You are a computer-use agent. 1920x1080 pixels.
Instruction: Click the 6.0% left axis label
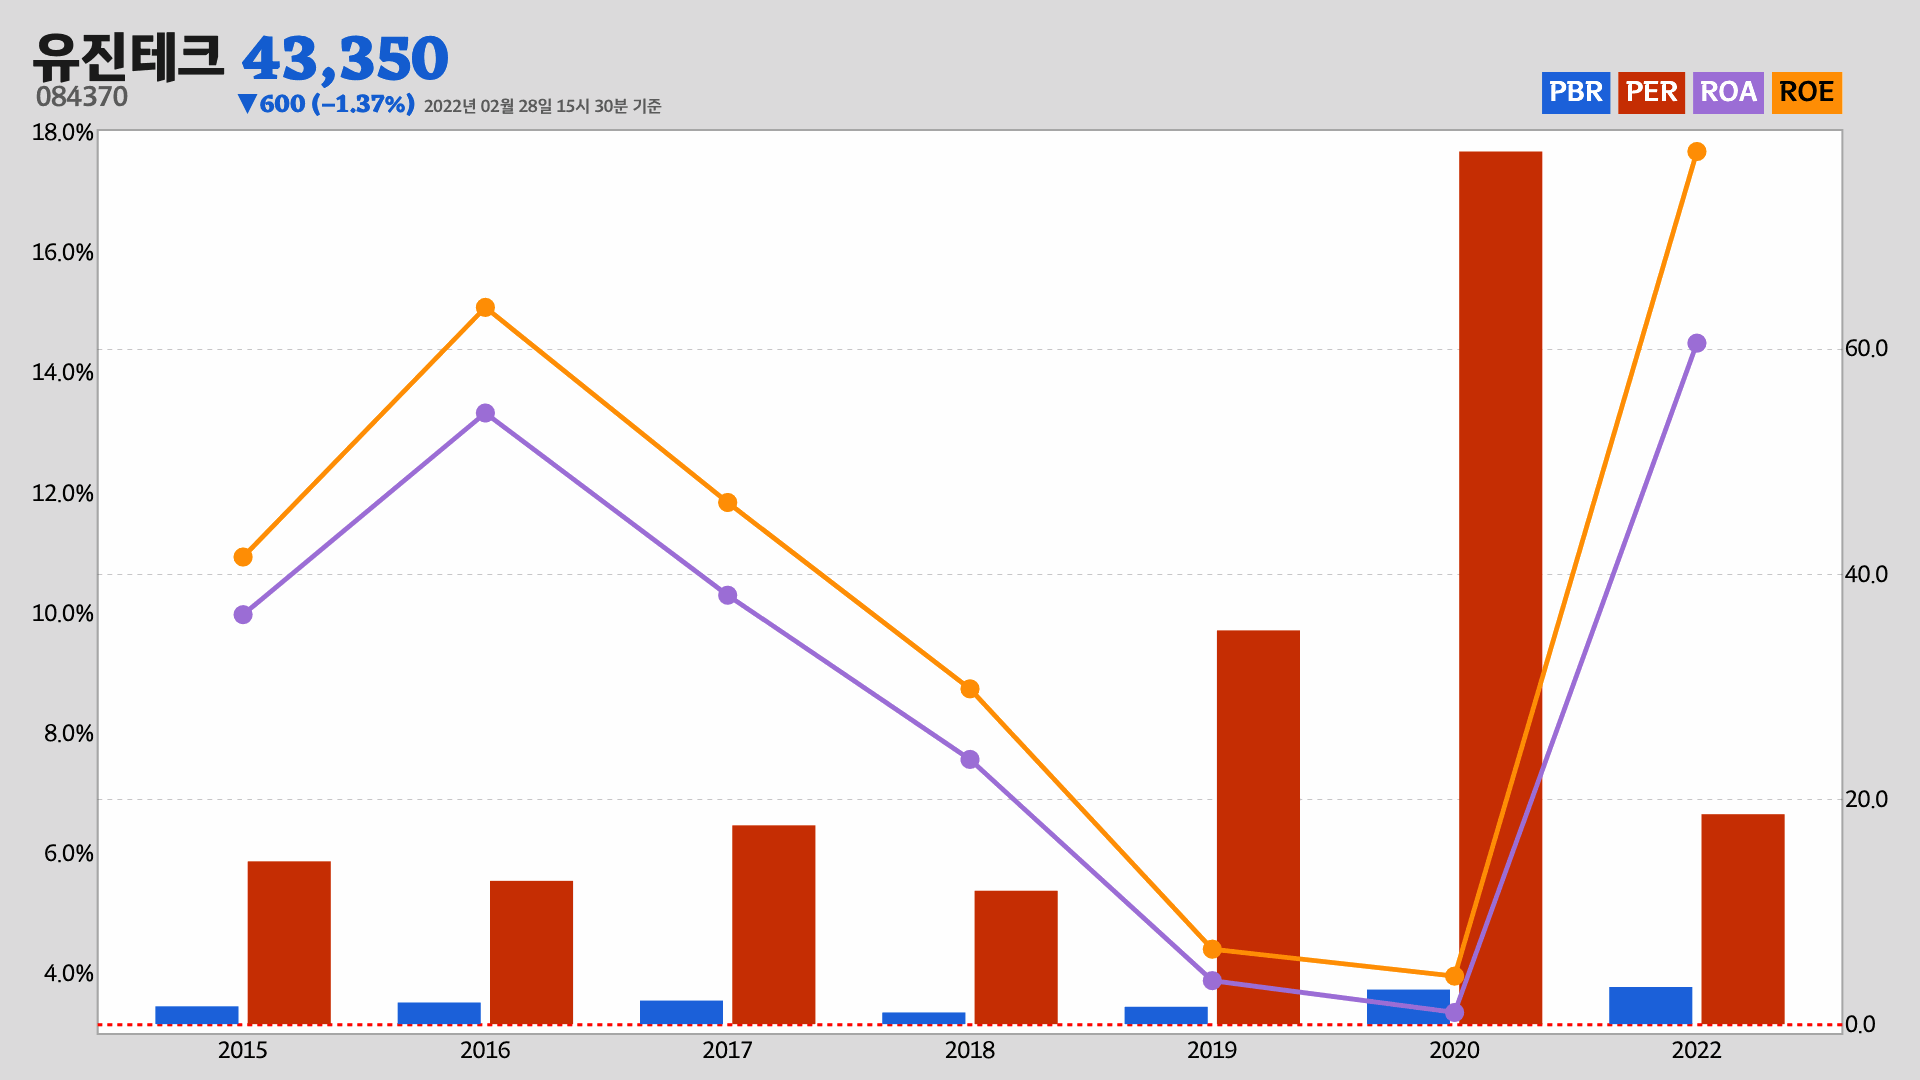68,854
